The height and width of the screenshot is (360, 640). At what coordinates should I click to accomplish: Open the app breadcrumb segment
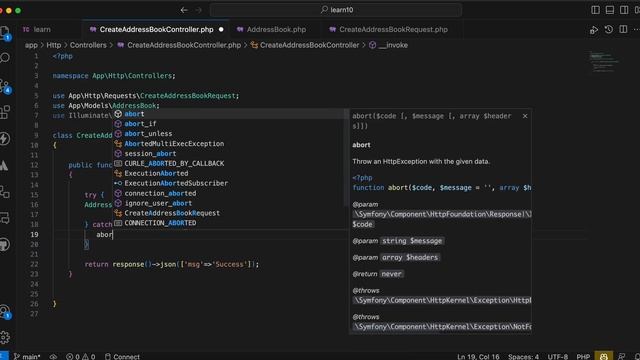[31, 45]
